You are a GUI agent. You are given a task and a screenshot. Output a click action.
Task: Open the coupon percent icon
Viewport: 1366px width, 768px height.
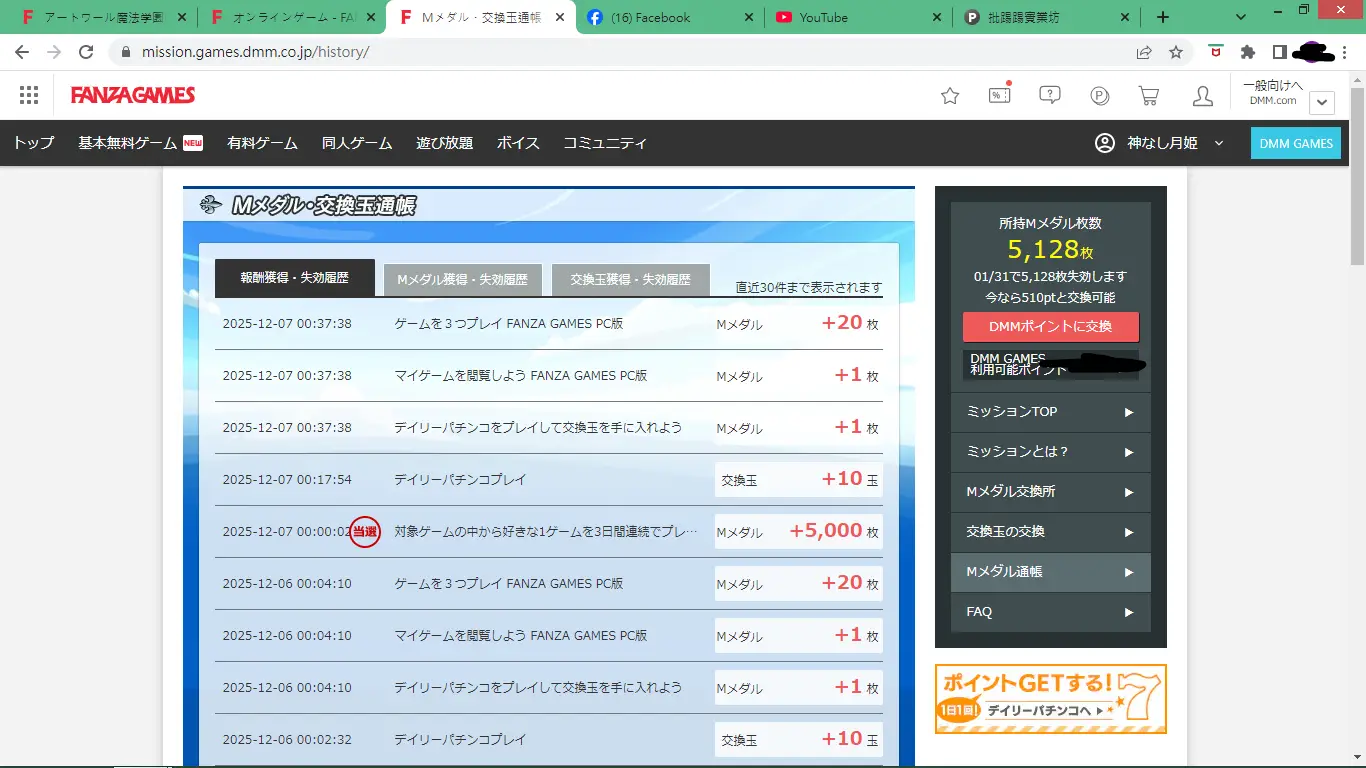click(999, 95)
